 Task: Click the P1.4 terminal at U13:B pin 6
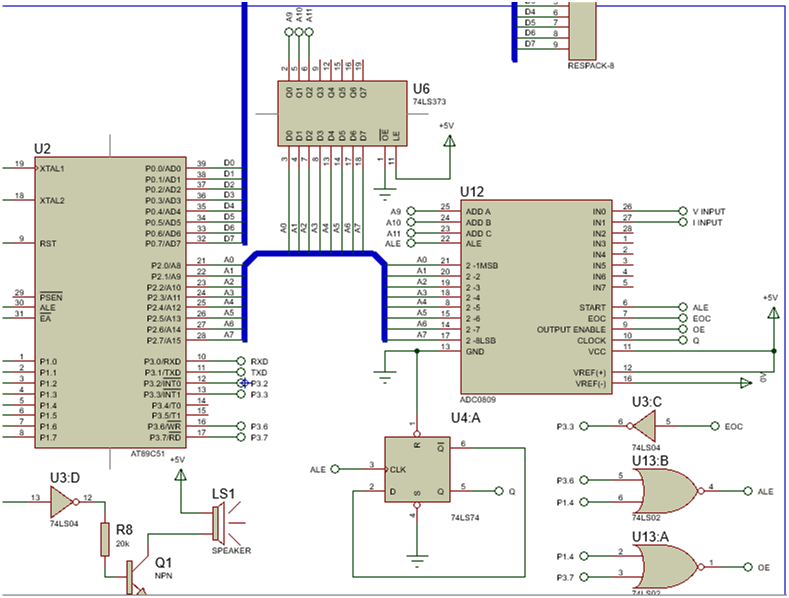[584, 502]
